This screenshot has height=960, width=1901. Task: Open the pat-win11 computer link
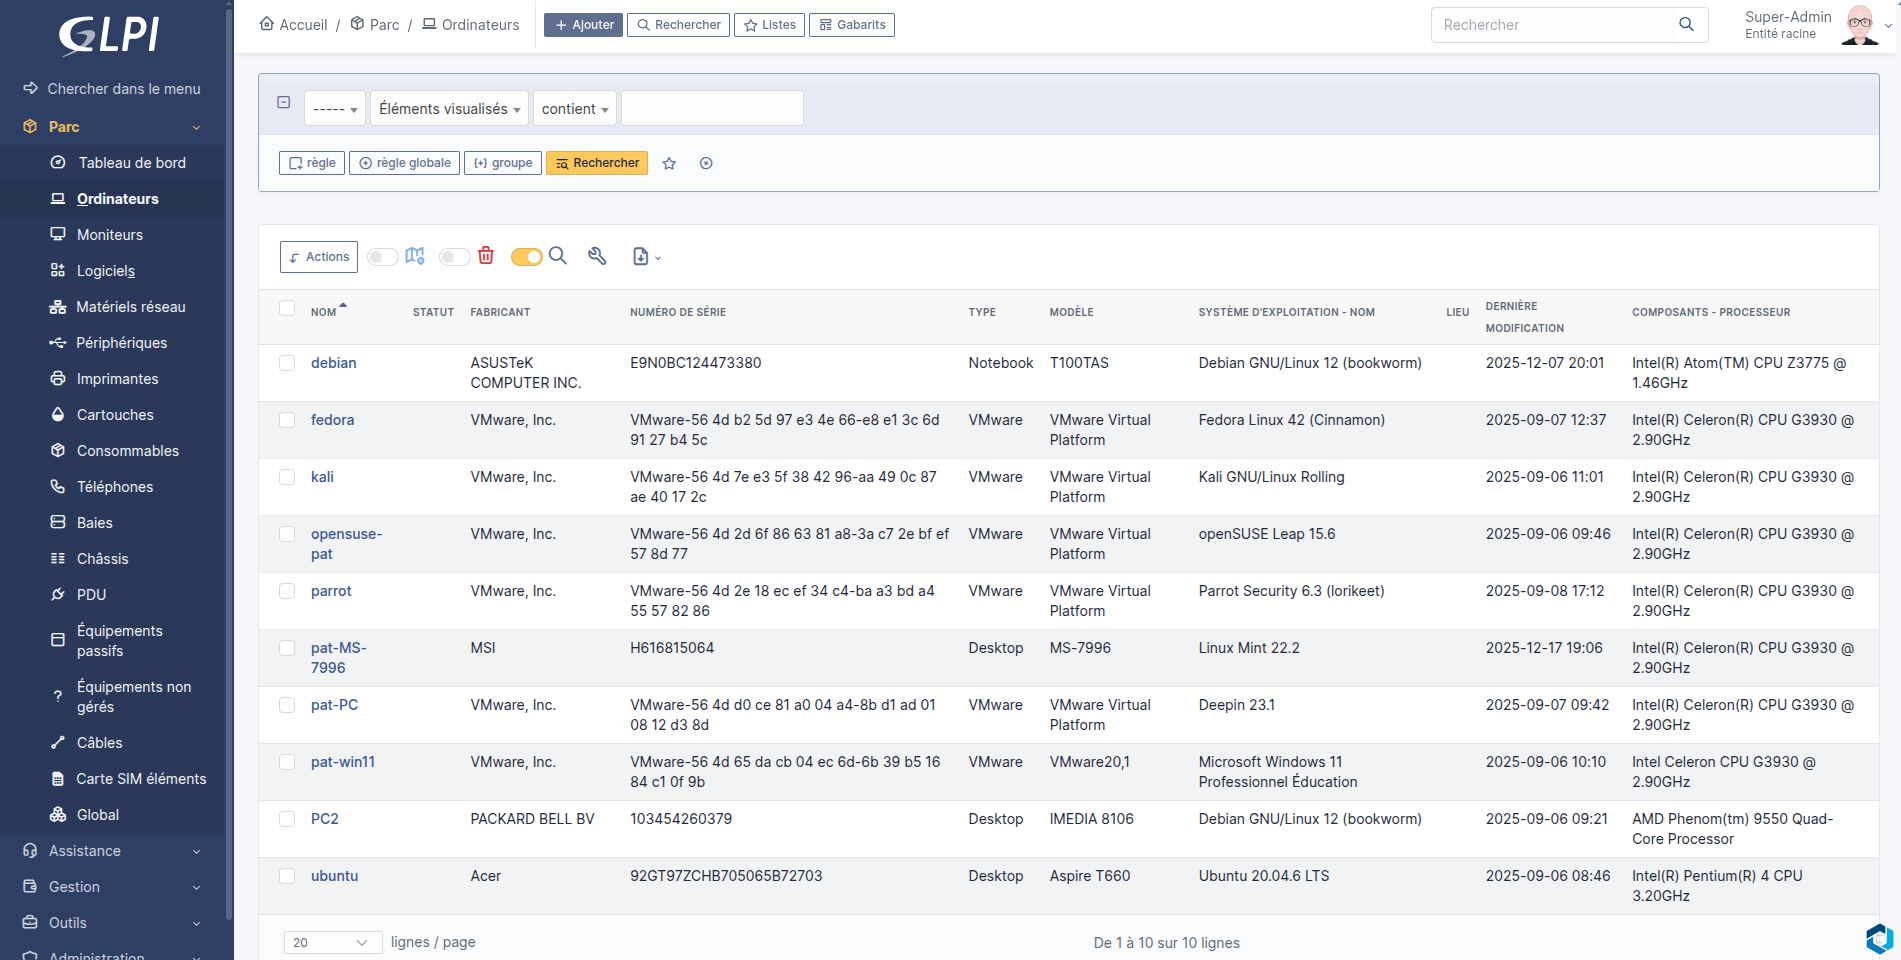[343, 762]
